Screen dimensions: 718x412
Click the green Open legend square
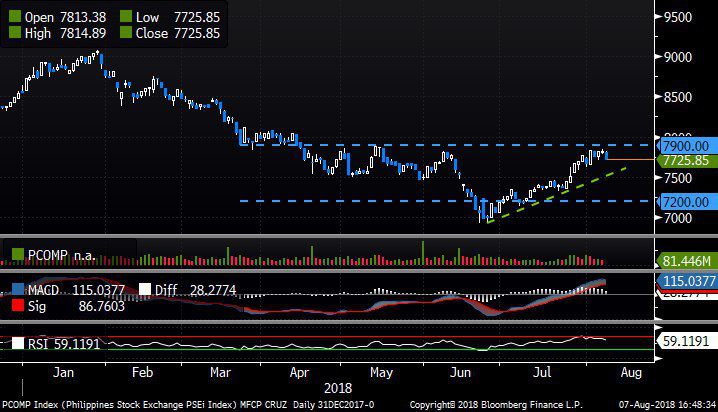click(13, 16)
